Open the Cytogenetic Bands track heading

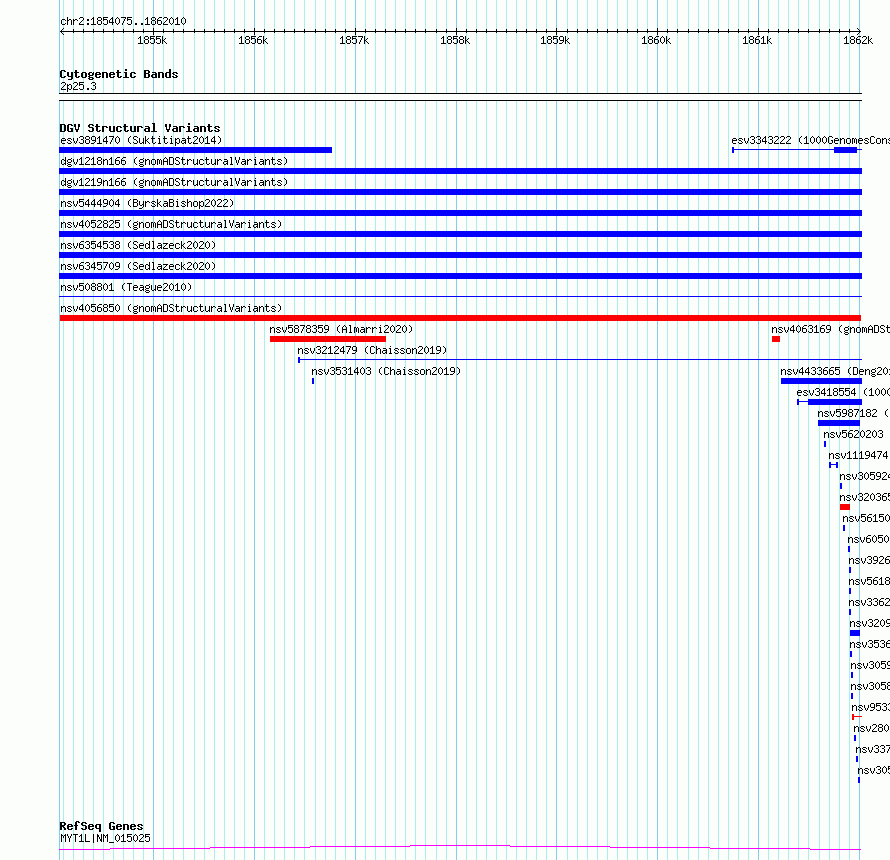[x=119, y=74]
